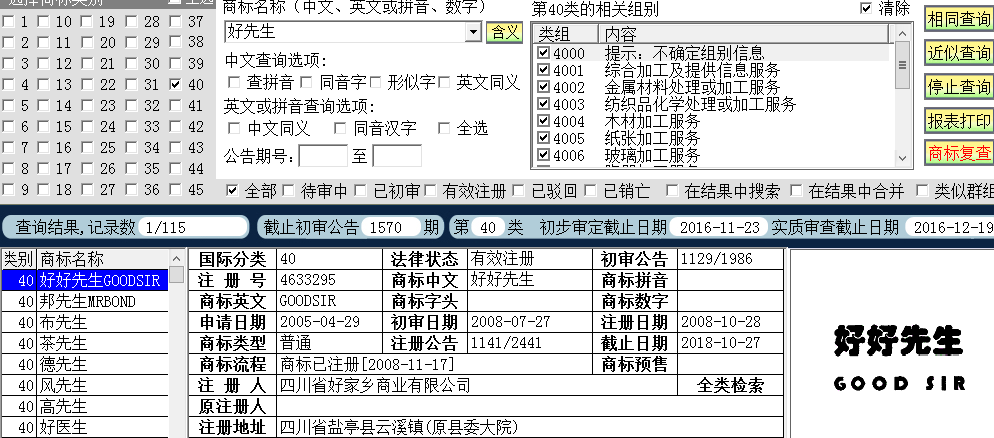This screenshot has width=994, height=438.
Task: Click the announcement period end field
Action: pos(397,156)
